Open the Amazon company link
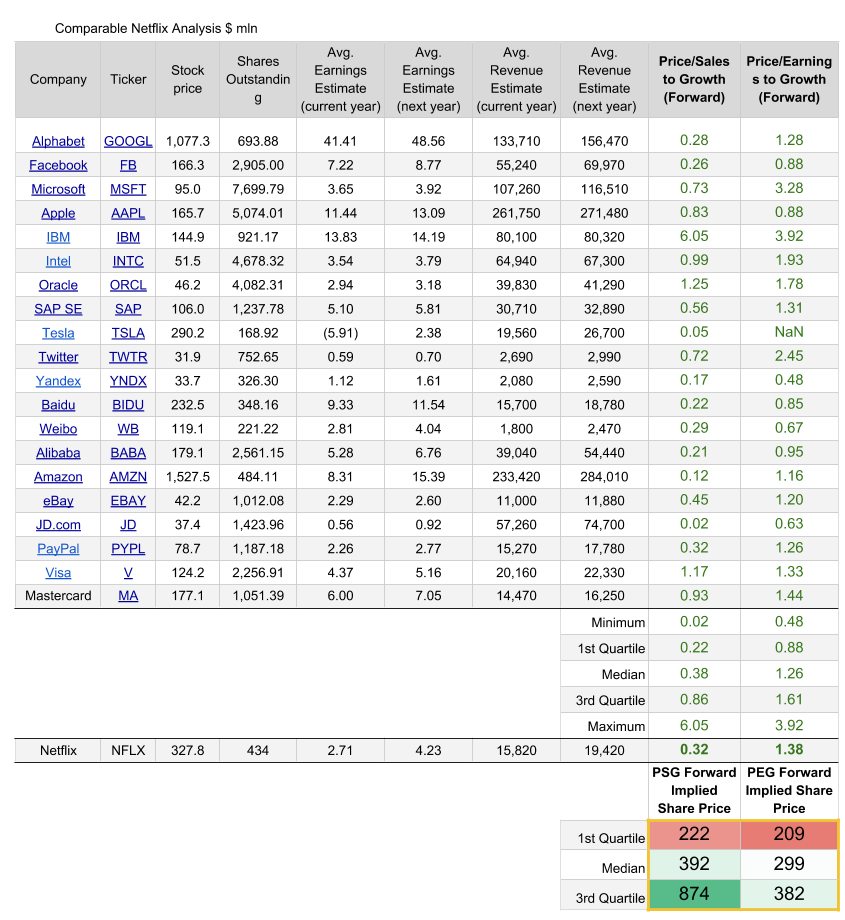The image size is (845, 920). 58,477
